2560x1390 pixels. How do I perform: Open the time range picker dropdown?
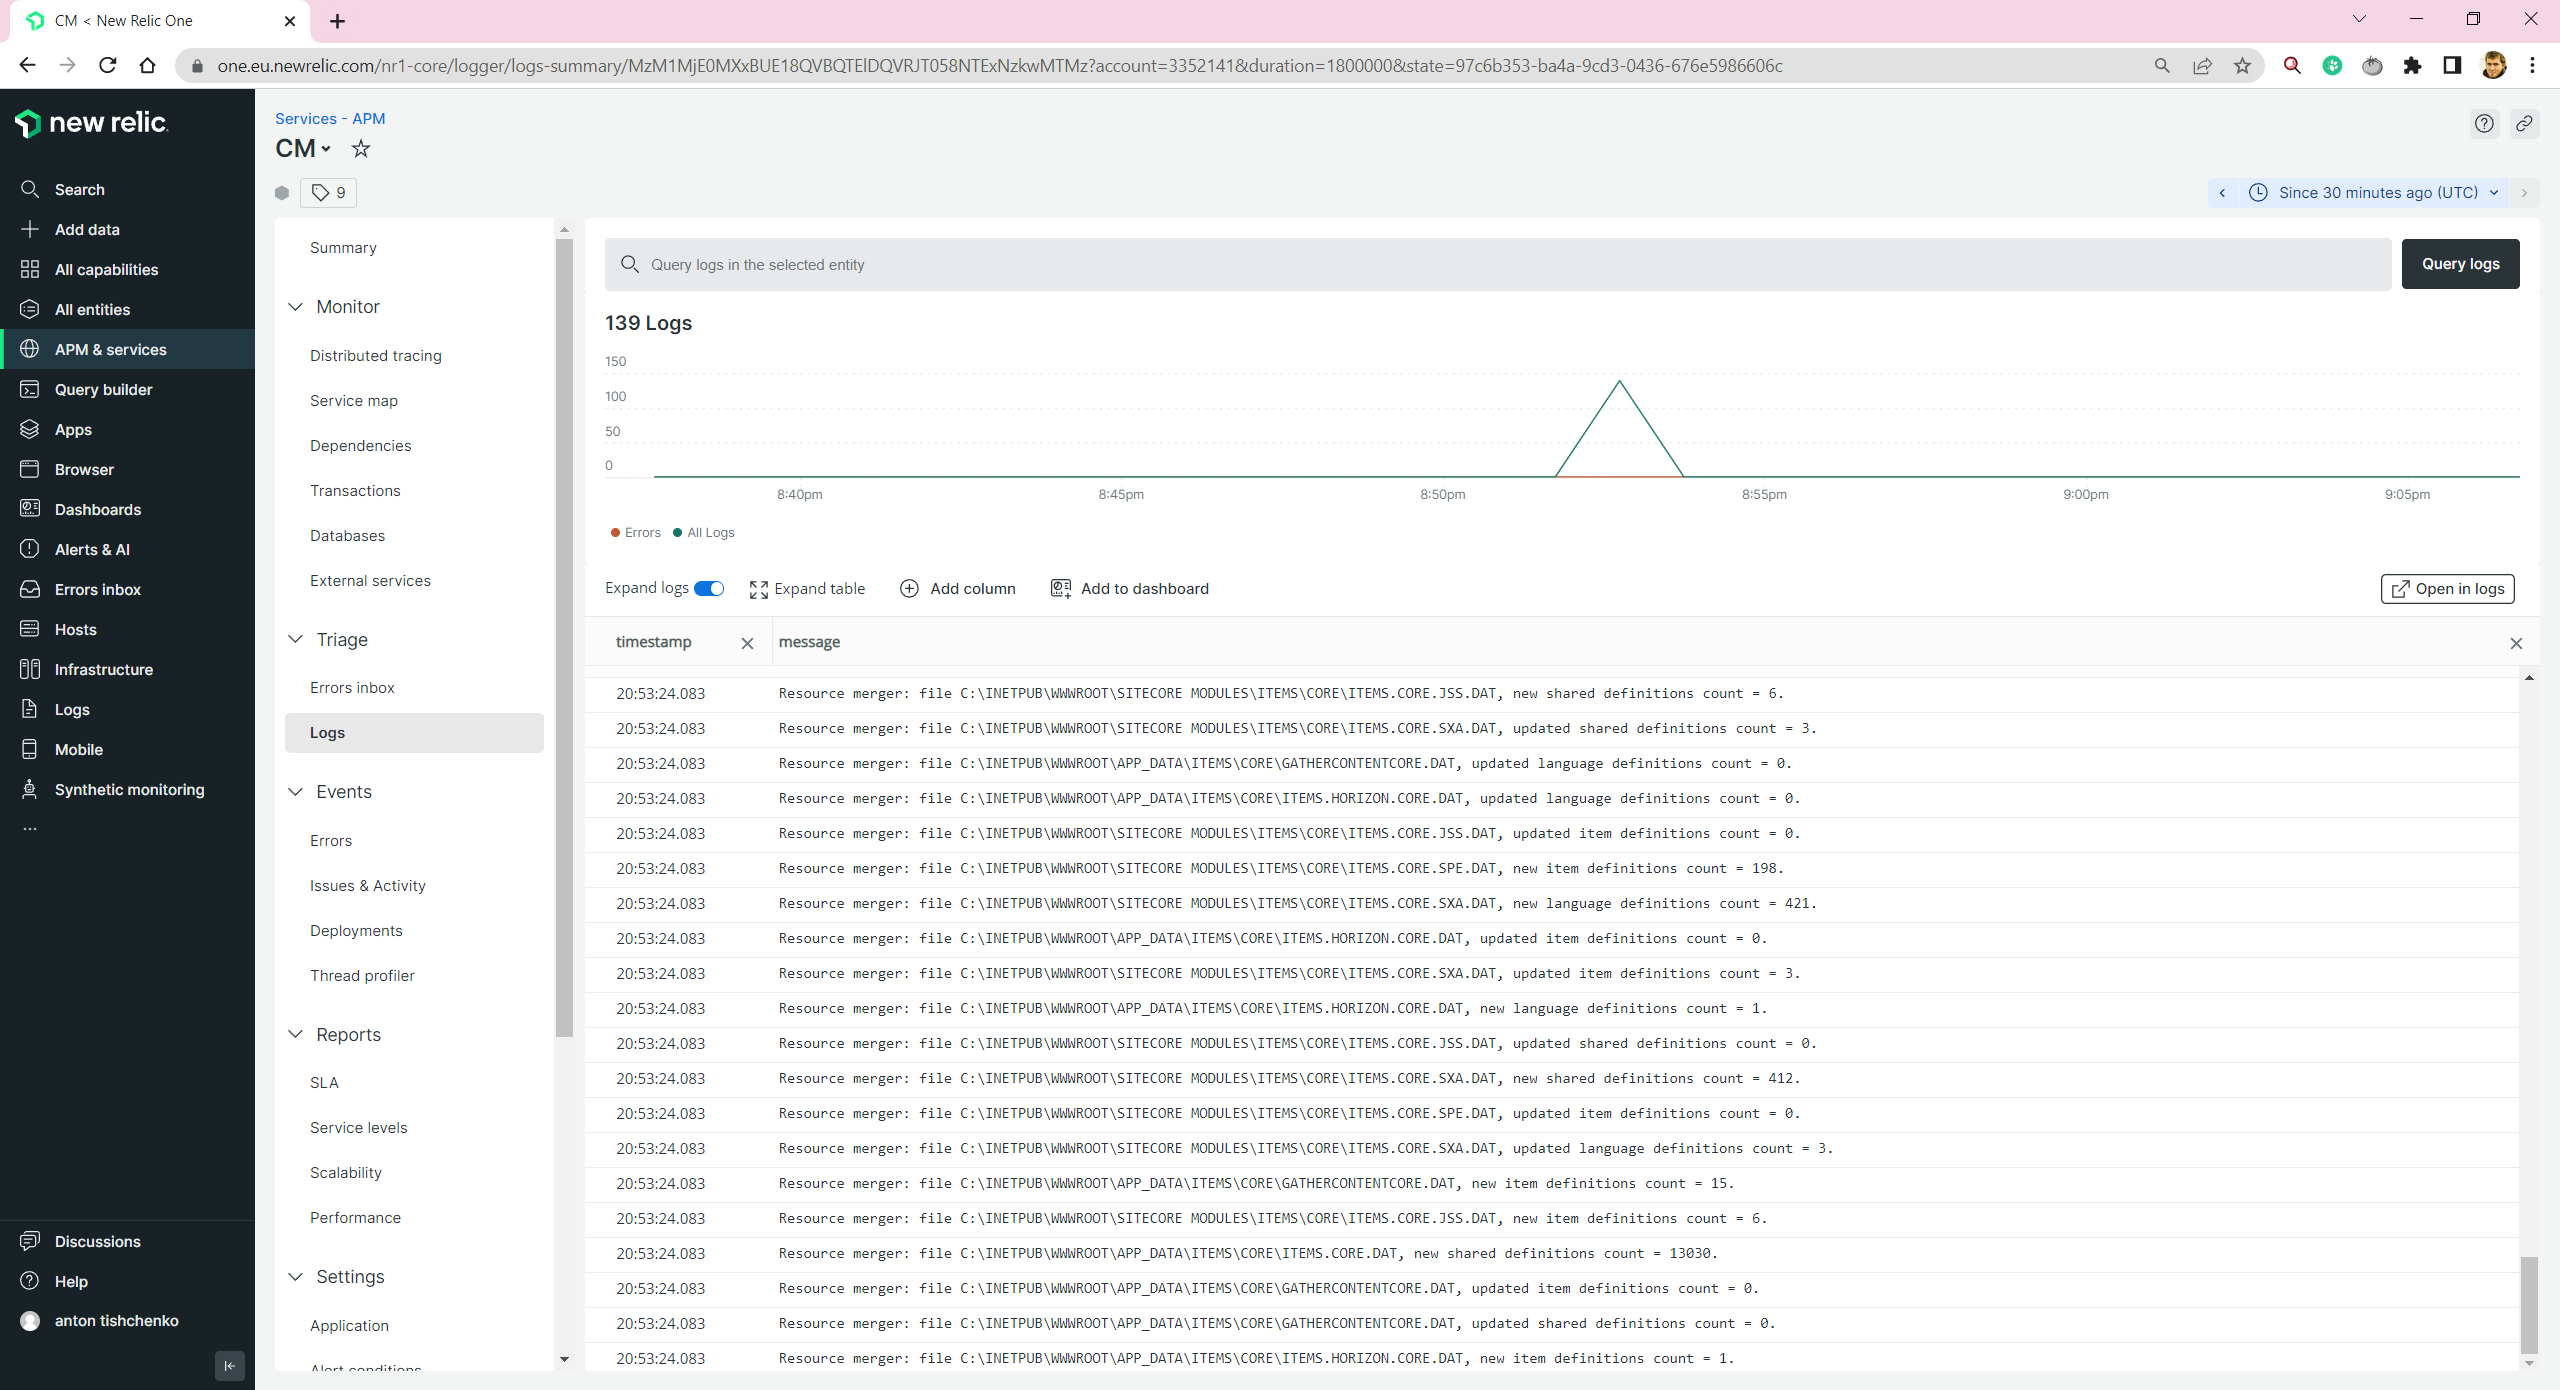2377,192
